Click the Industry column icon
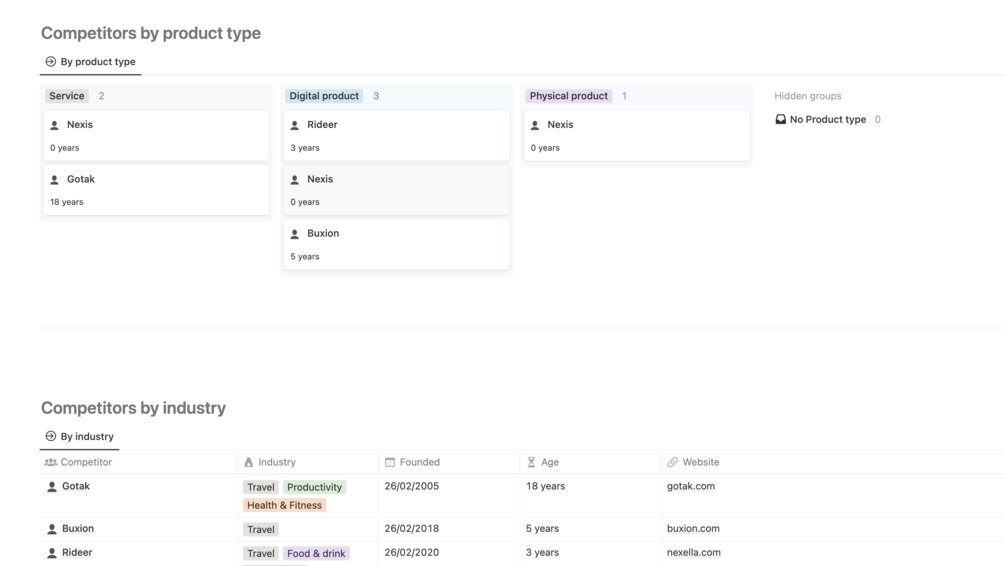The width and height of the screenshot is (1005, 566). pos(249,463)
